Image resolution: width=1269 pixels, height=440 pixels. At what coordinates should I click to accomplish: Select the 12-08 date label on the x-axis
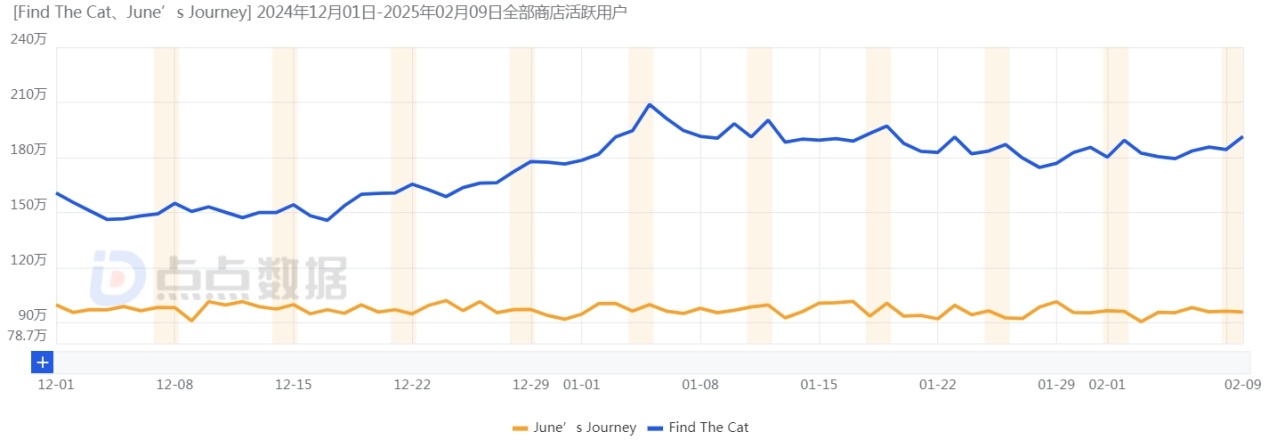(x=174, y=384)
